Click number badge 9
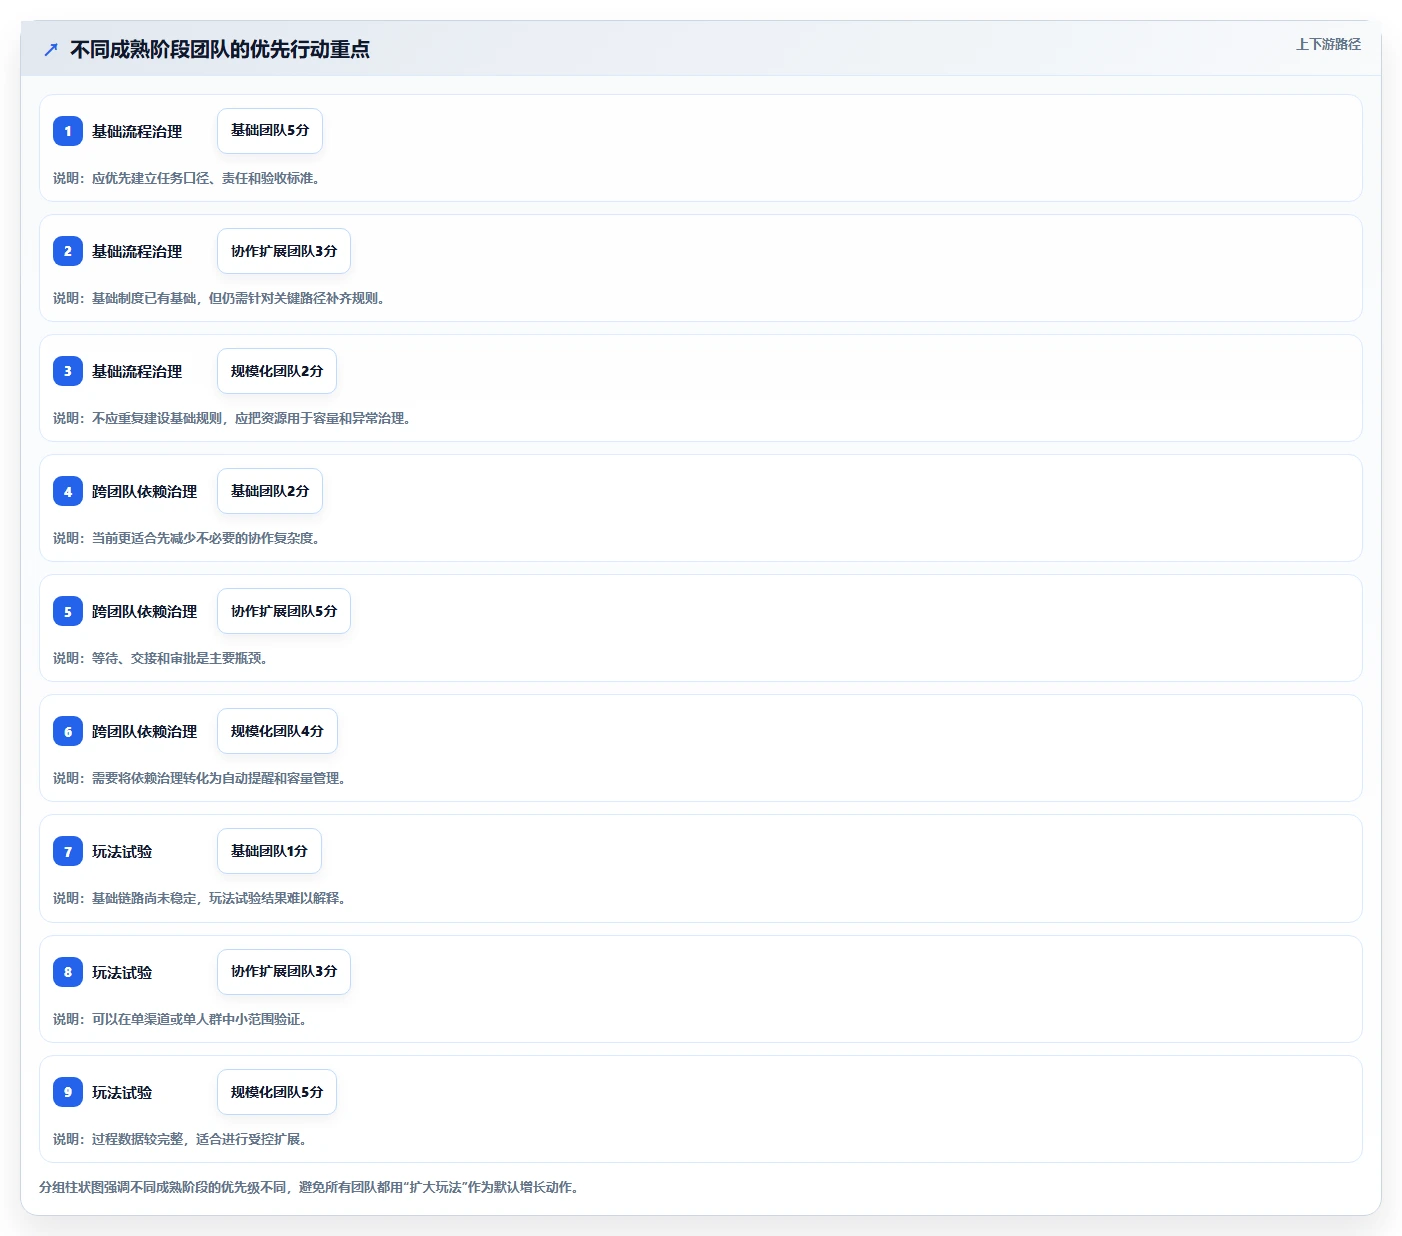 pyautogui.click(x=68, y=1092)
